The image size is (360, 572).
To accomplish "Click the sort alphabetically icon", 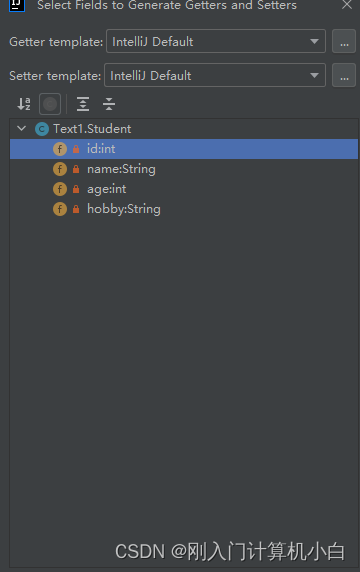I will [24, 104].
